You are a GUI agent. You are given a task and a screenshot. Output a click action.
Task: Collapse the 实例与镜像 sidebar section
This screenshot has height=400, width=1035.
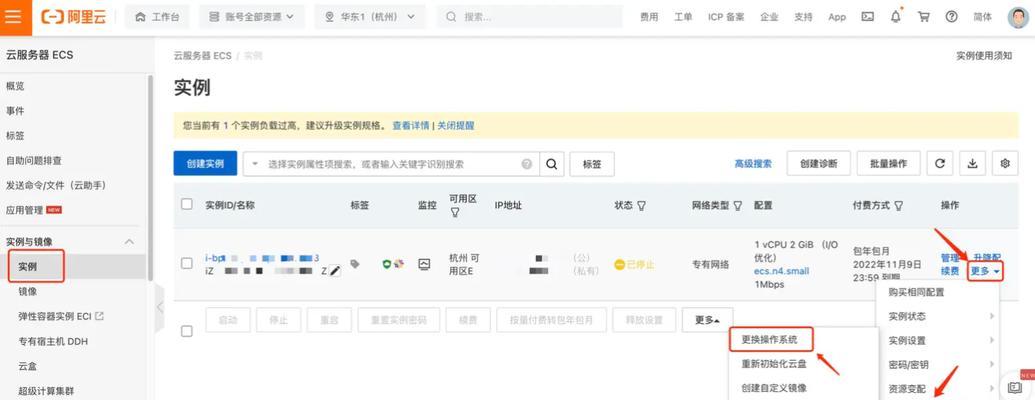129,242
